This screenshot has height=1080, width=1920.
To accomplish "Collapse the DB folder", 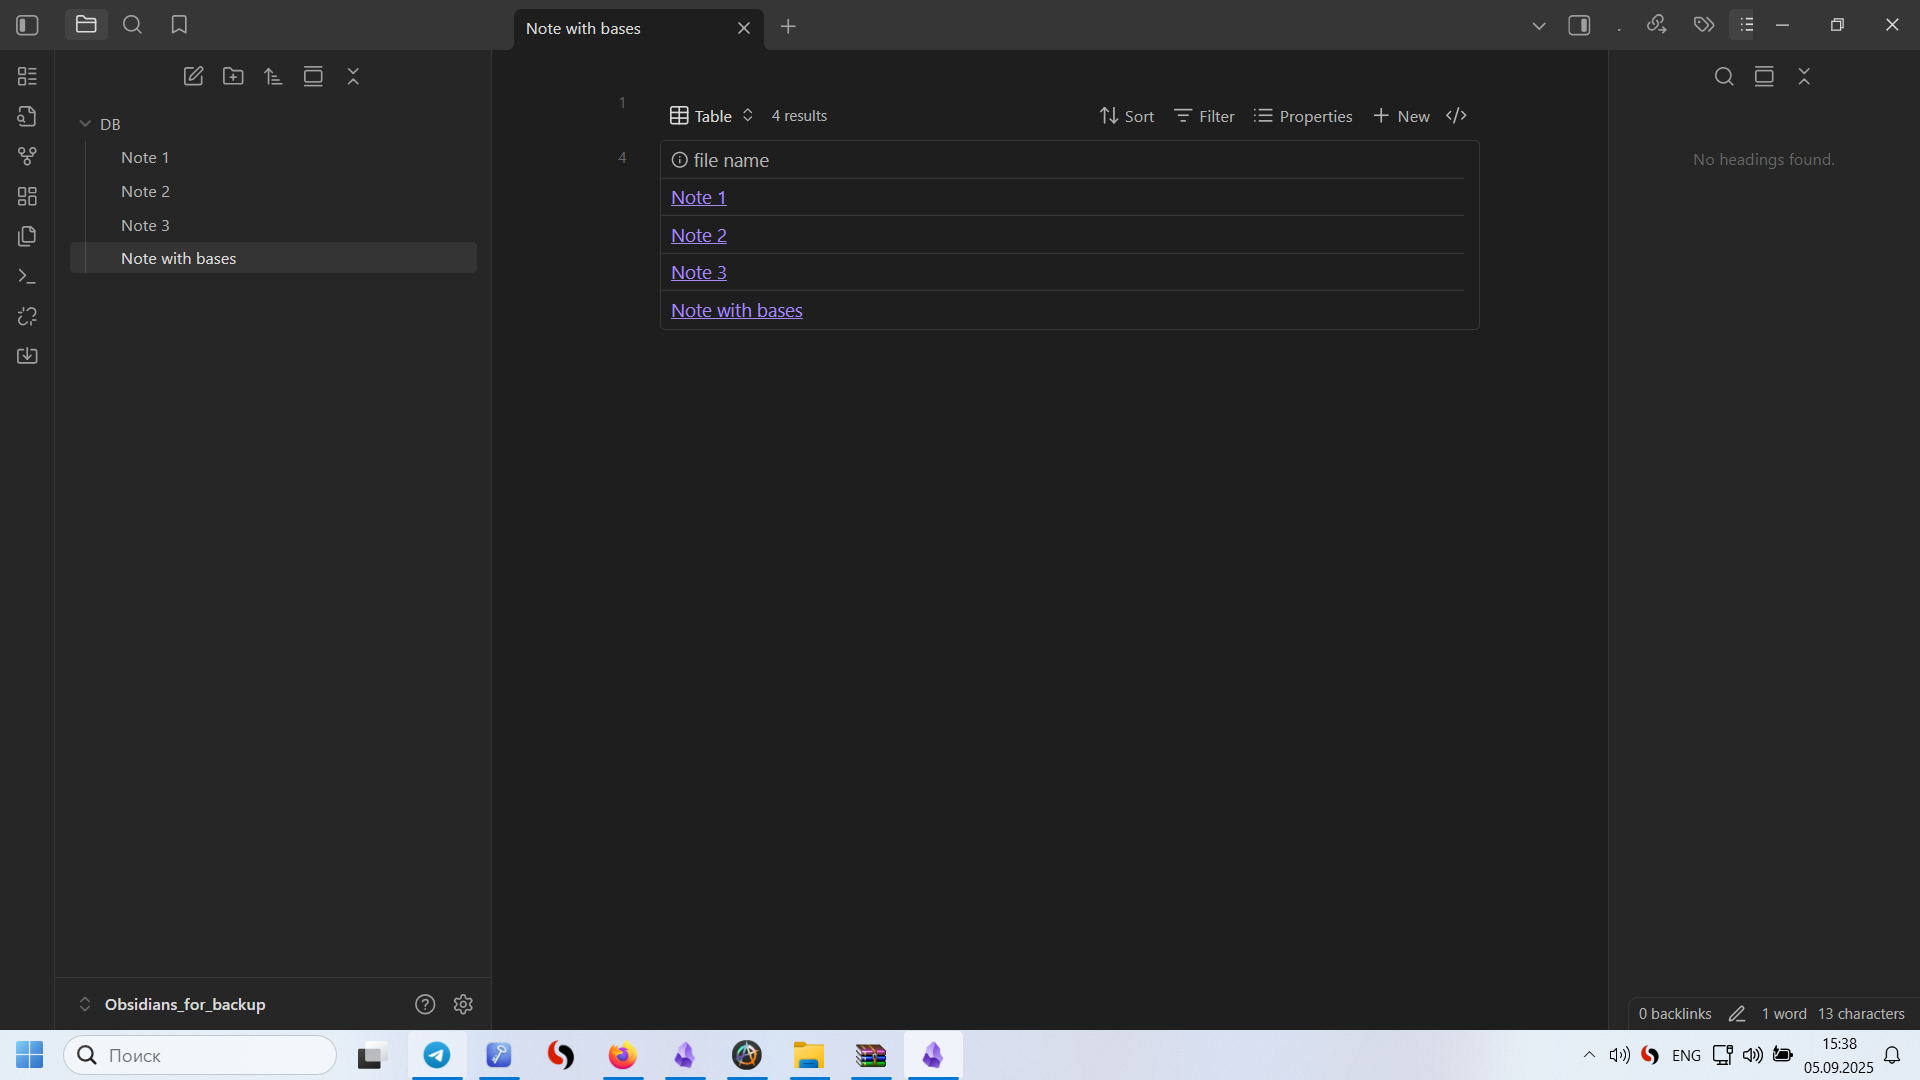I will pos(85,124).
